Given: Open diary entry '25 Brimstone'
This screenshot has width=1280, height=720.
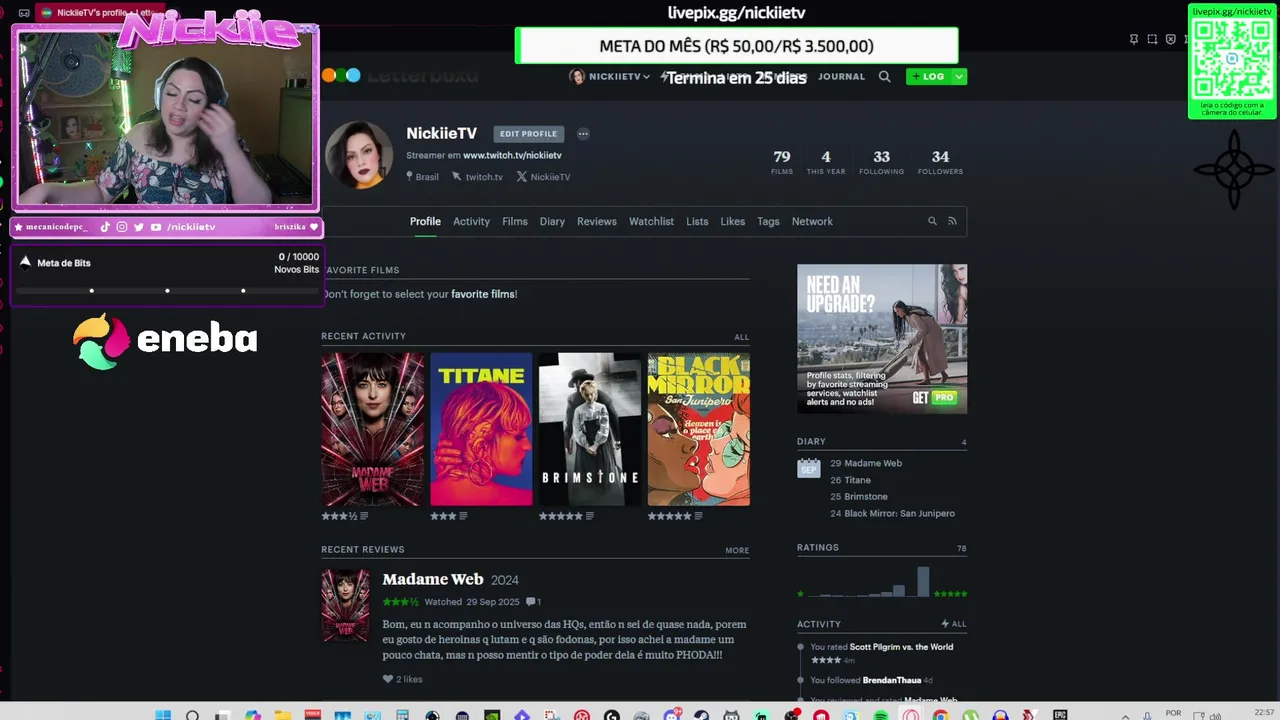Looking at the screenshot, I should [x=859, y=496].
